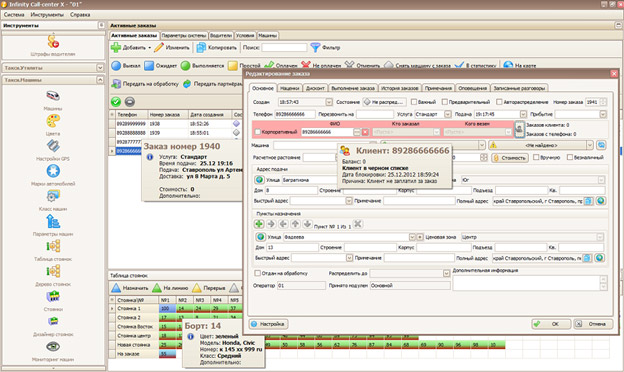Open the Цвета palette tool
624x372 pixels.
tap(53, 125)
